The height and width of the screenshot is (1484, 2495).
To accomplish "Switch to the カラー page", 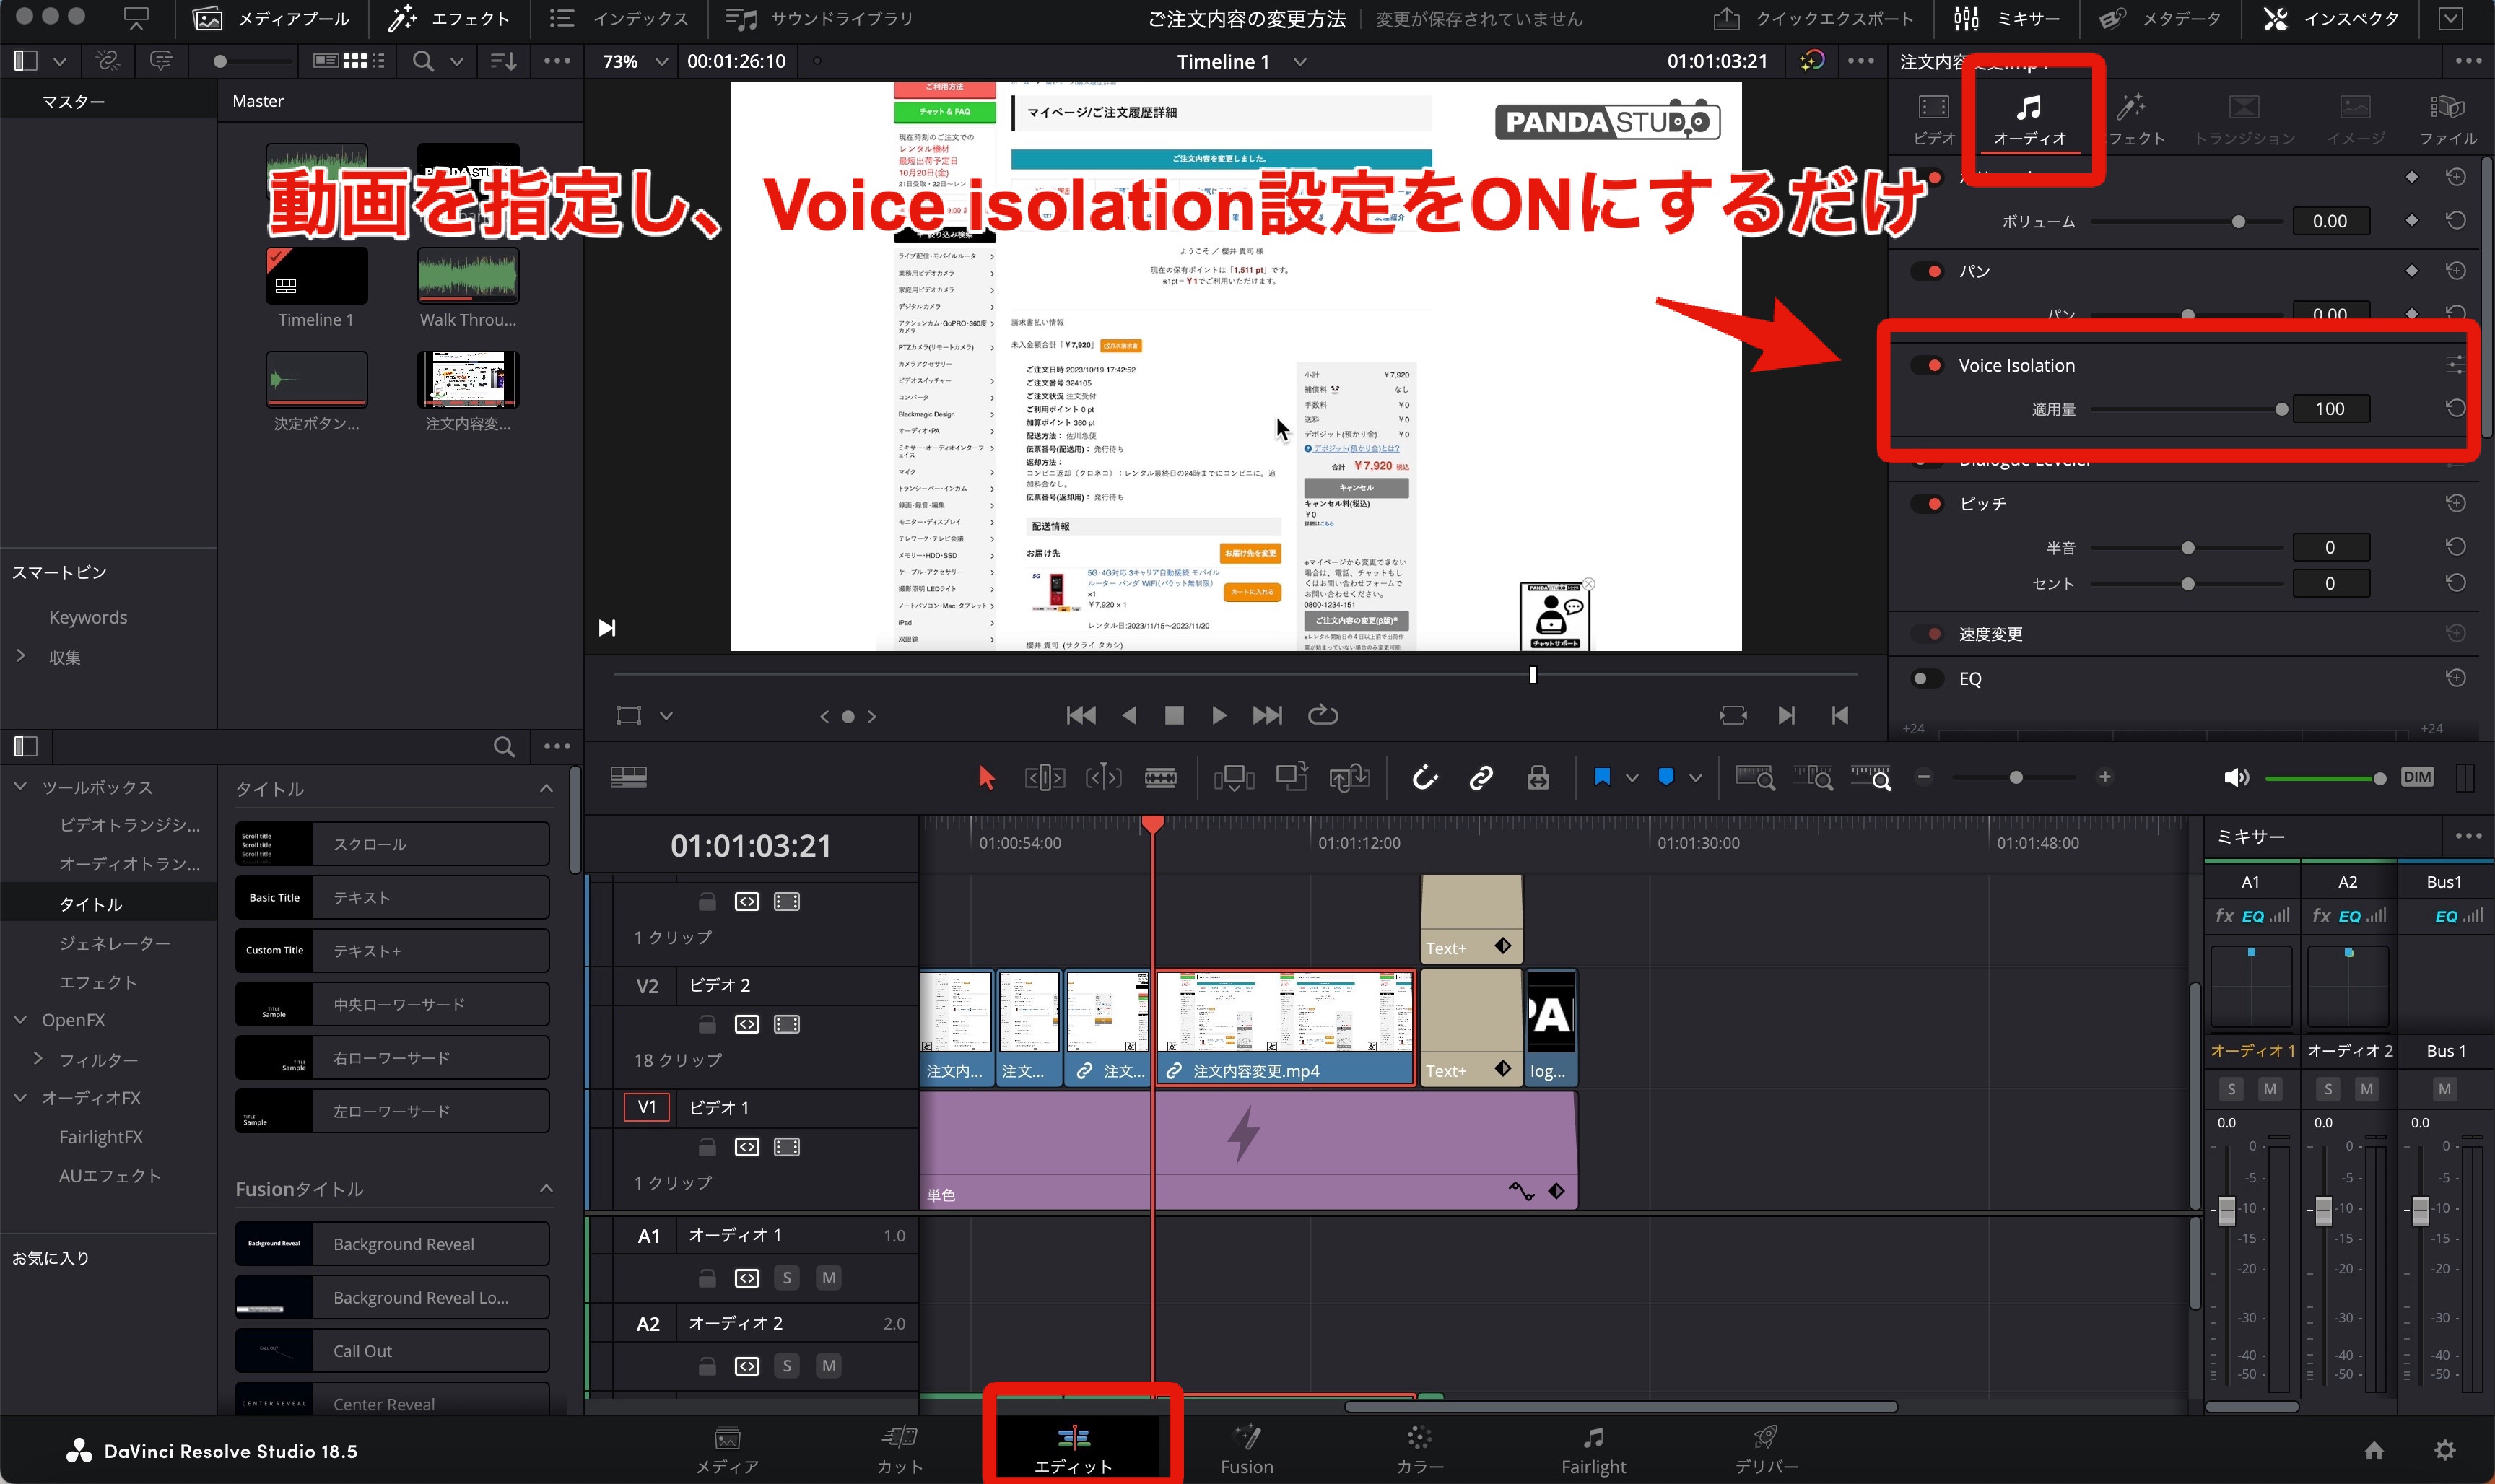I will click(x=1419, y=1450).
